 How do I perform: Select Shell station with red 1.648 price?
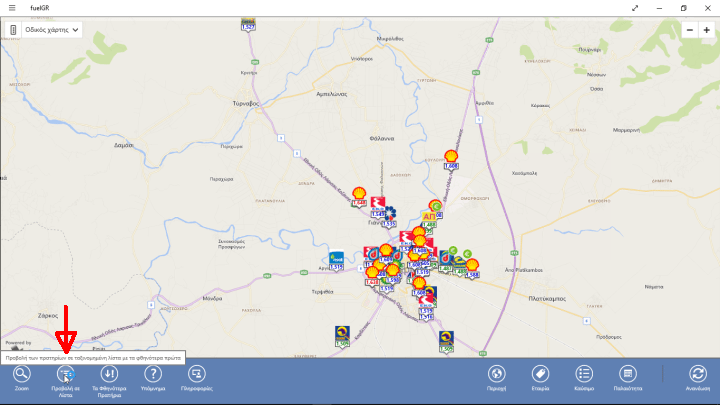point(359,197)
